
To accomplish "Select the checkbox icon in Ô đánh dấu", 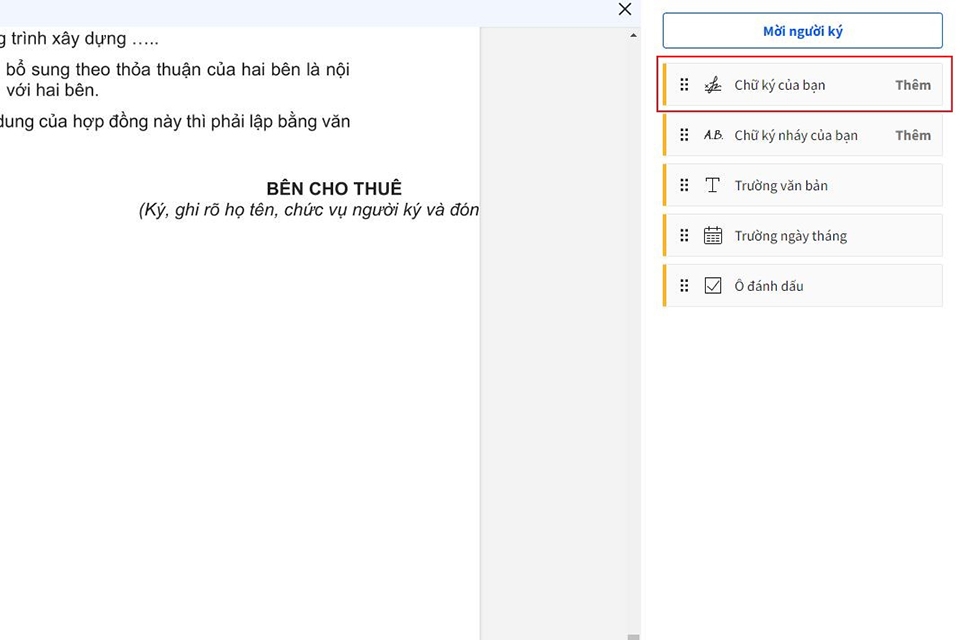I will coord(713,285).
